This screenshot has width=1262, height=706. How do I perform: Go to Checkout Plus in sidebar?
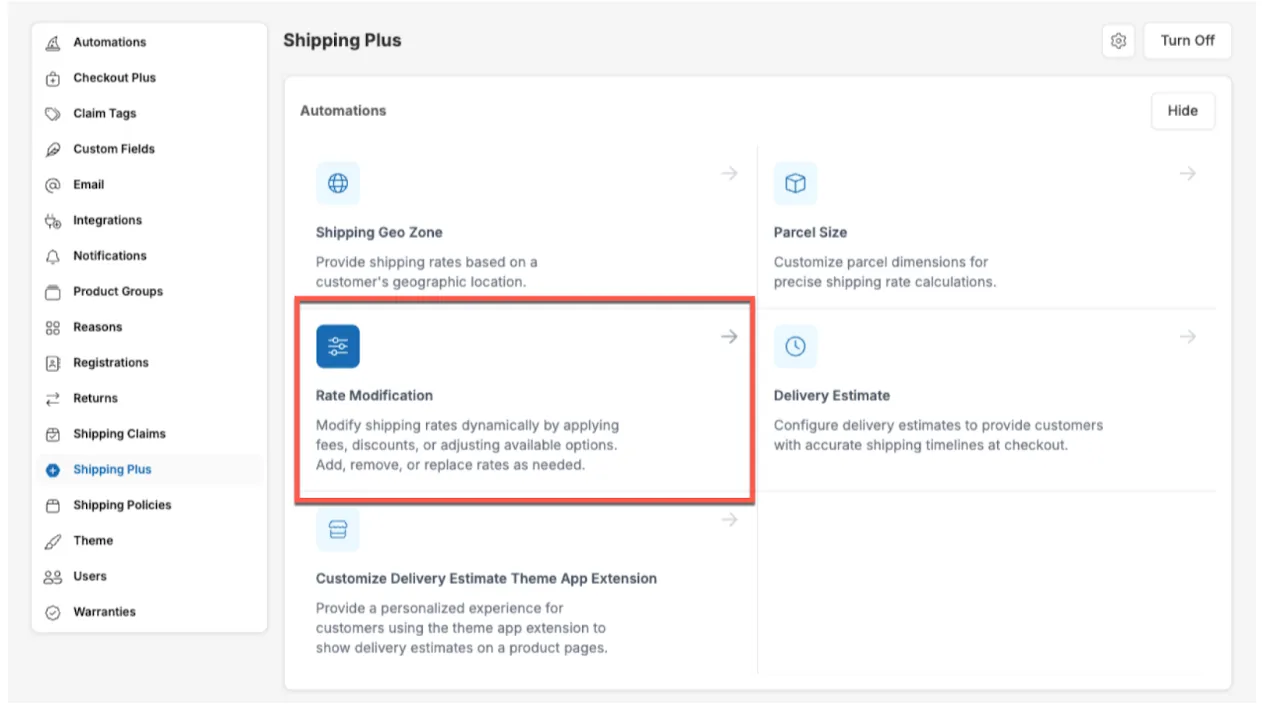coord(114,78)
